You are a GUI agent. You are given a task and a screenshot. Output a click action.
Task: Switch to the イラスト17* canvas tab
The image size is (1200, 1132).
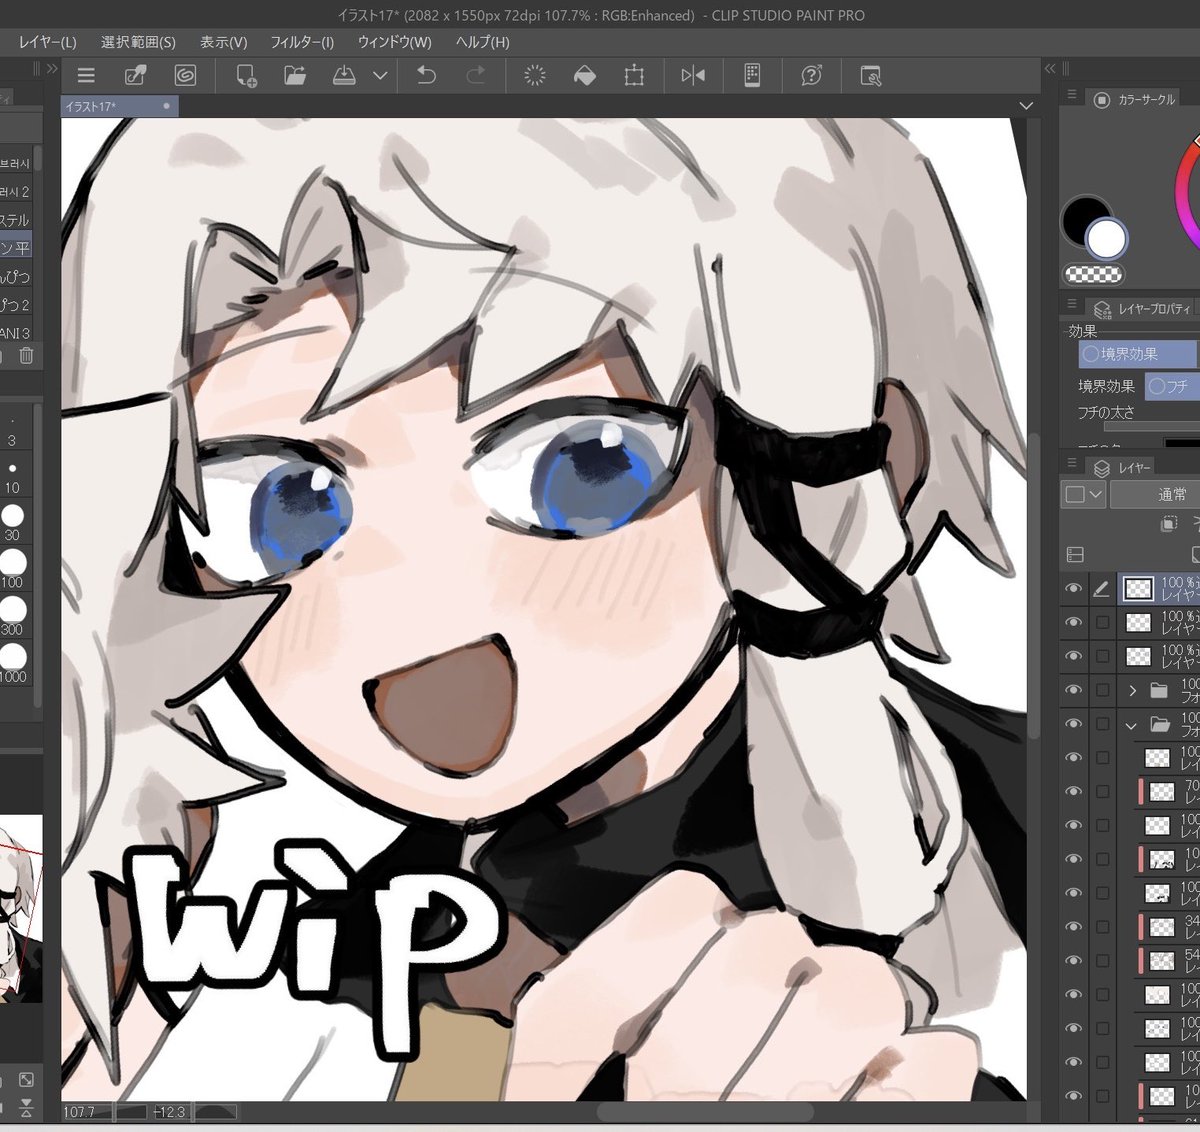coord(120,106)
